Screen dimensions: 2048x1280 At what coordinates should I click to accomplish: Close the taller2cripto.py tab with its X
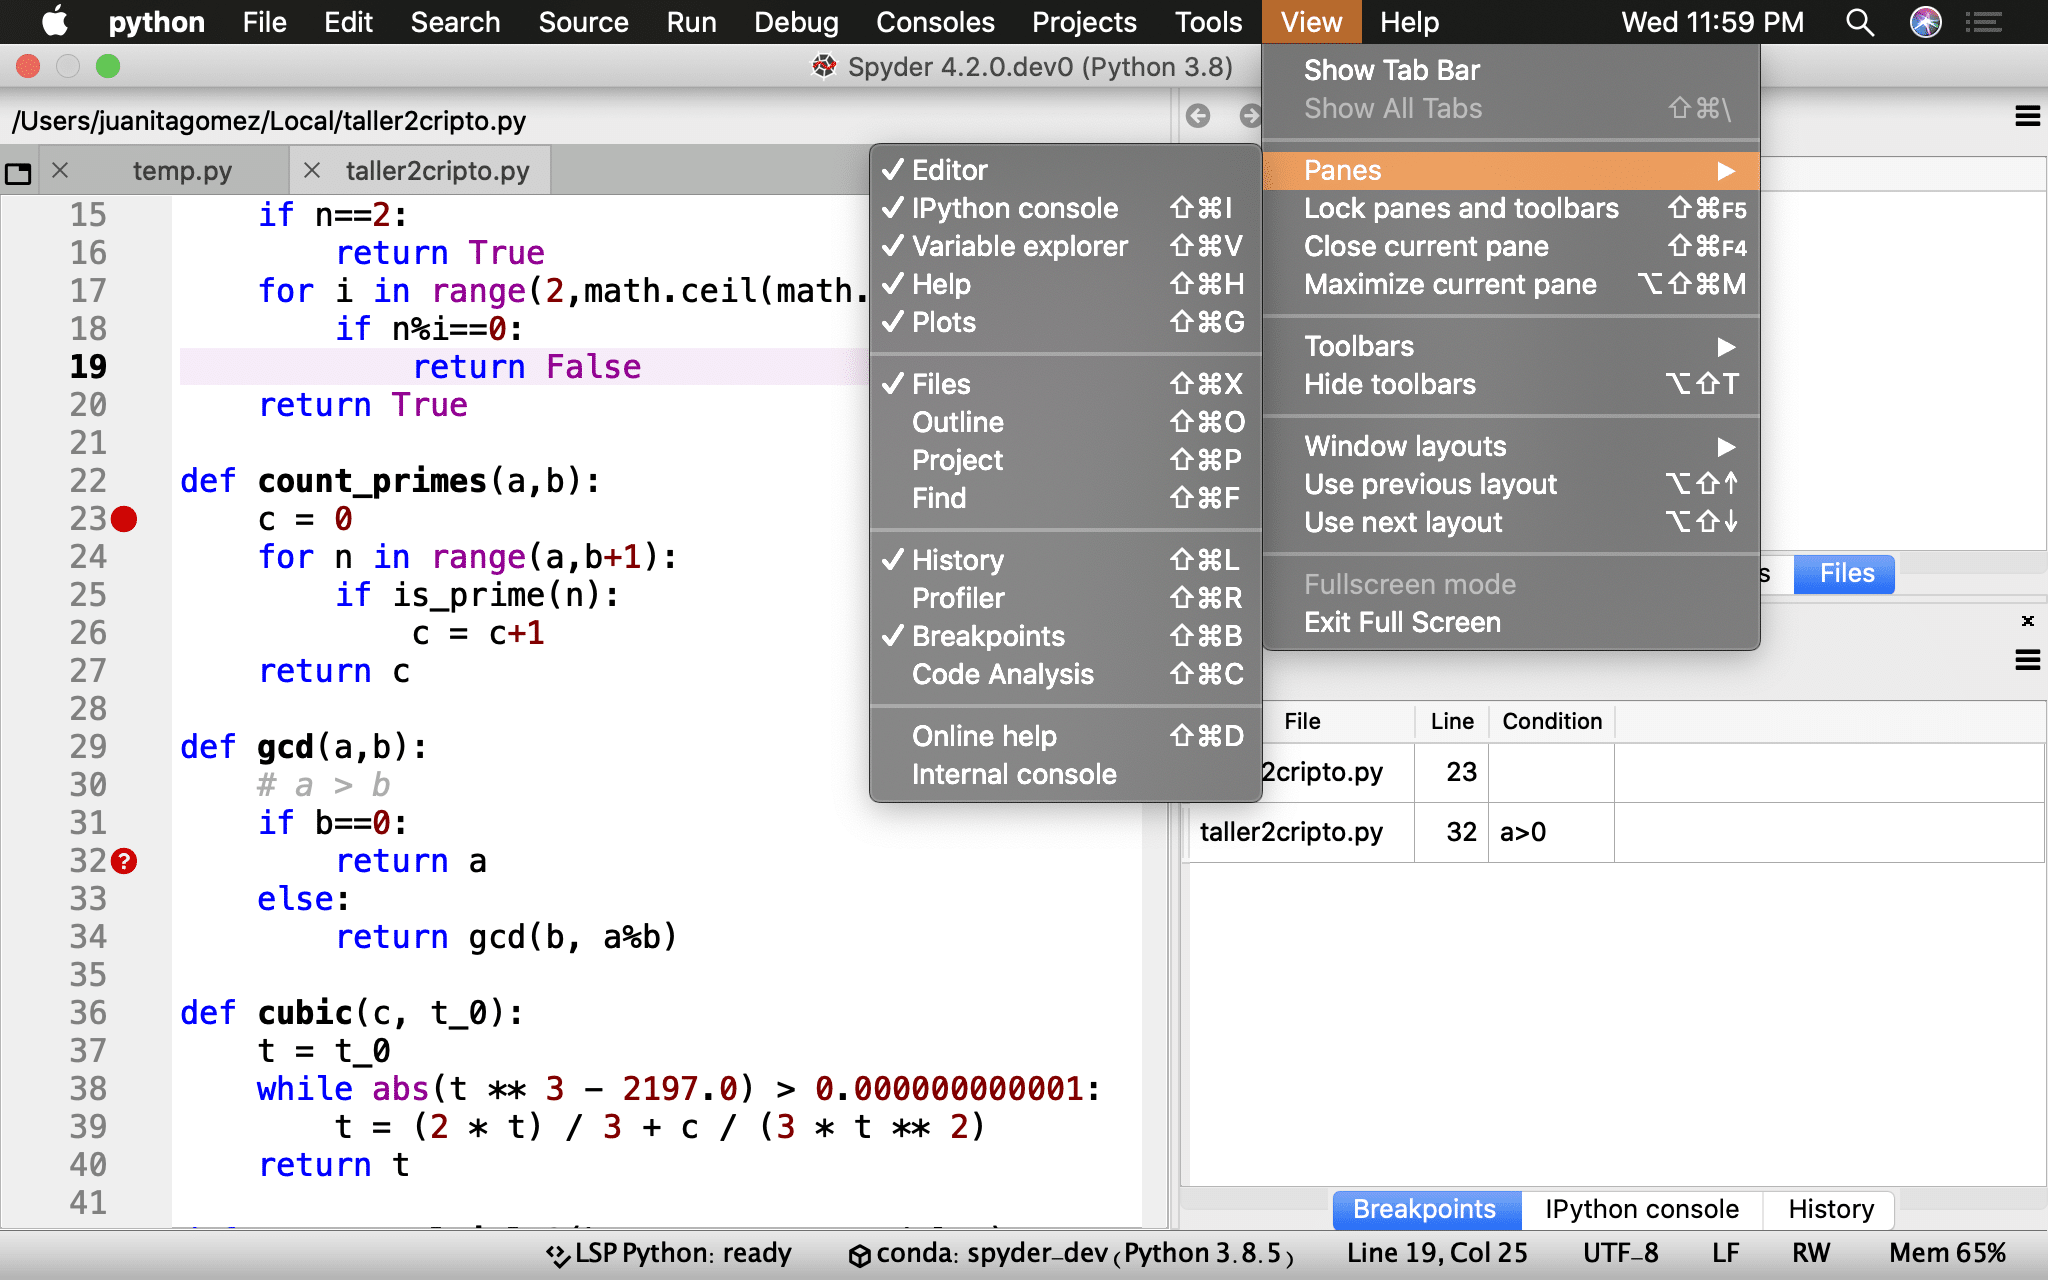point(312,170)
